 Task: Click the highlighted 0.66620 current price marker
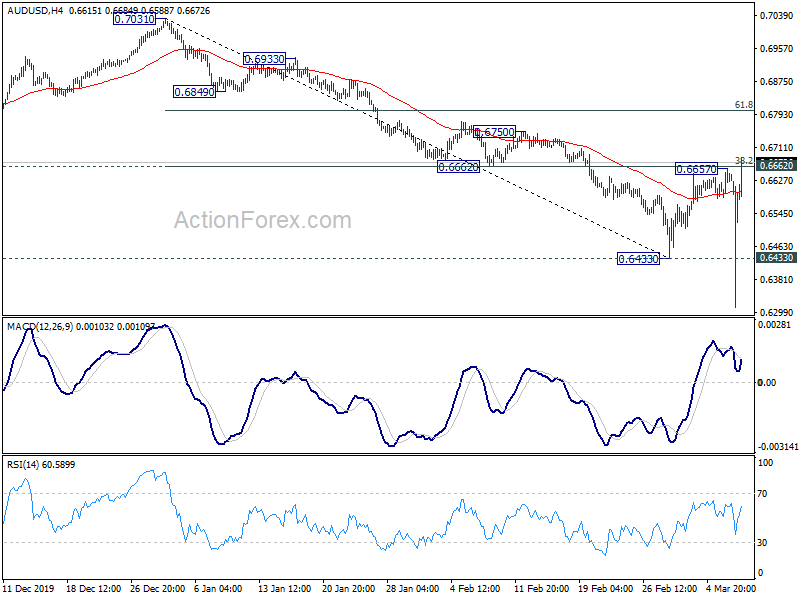tap(776, 165)
